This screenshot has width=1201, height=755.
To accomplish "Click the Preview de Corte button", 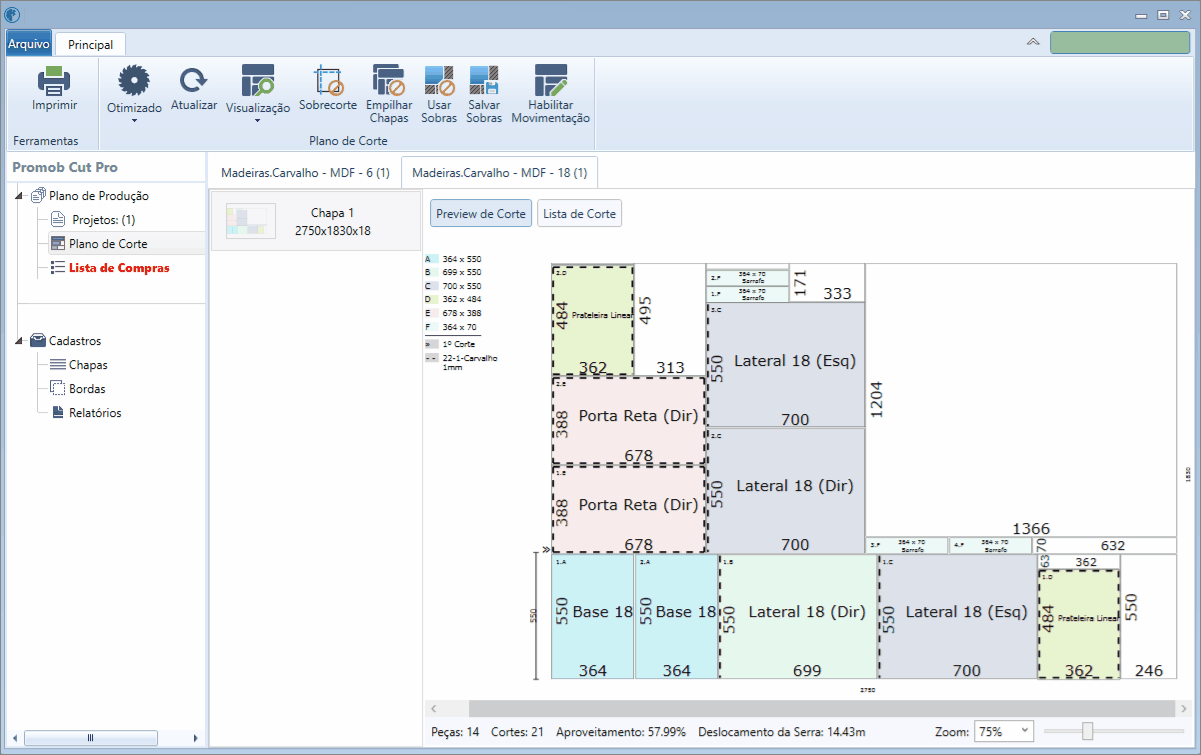I will click(x=481, y=213).
